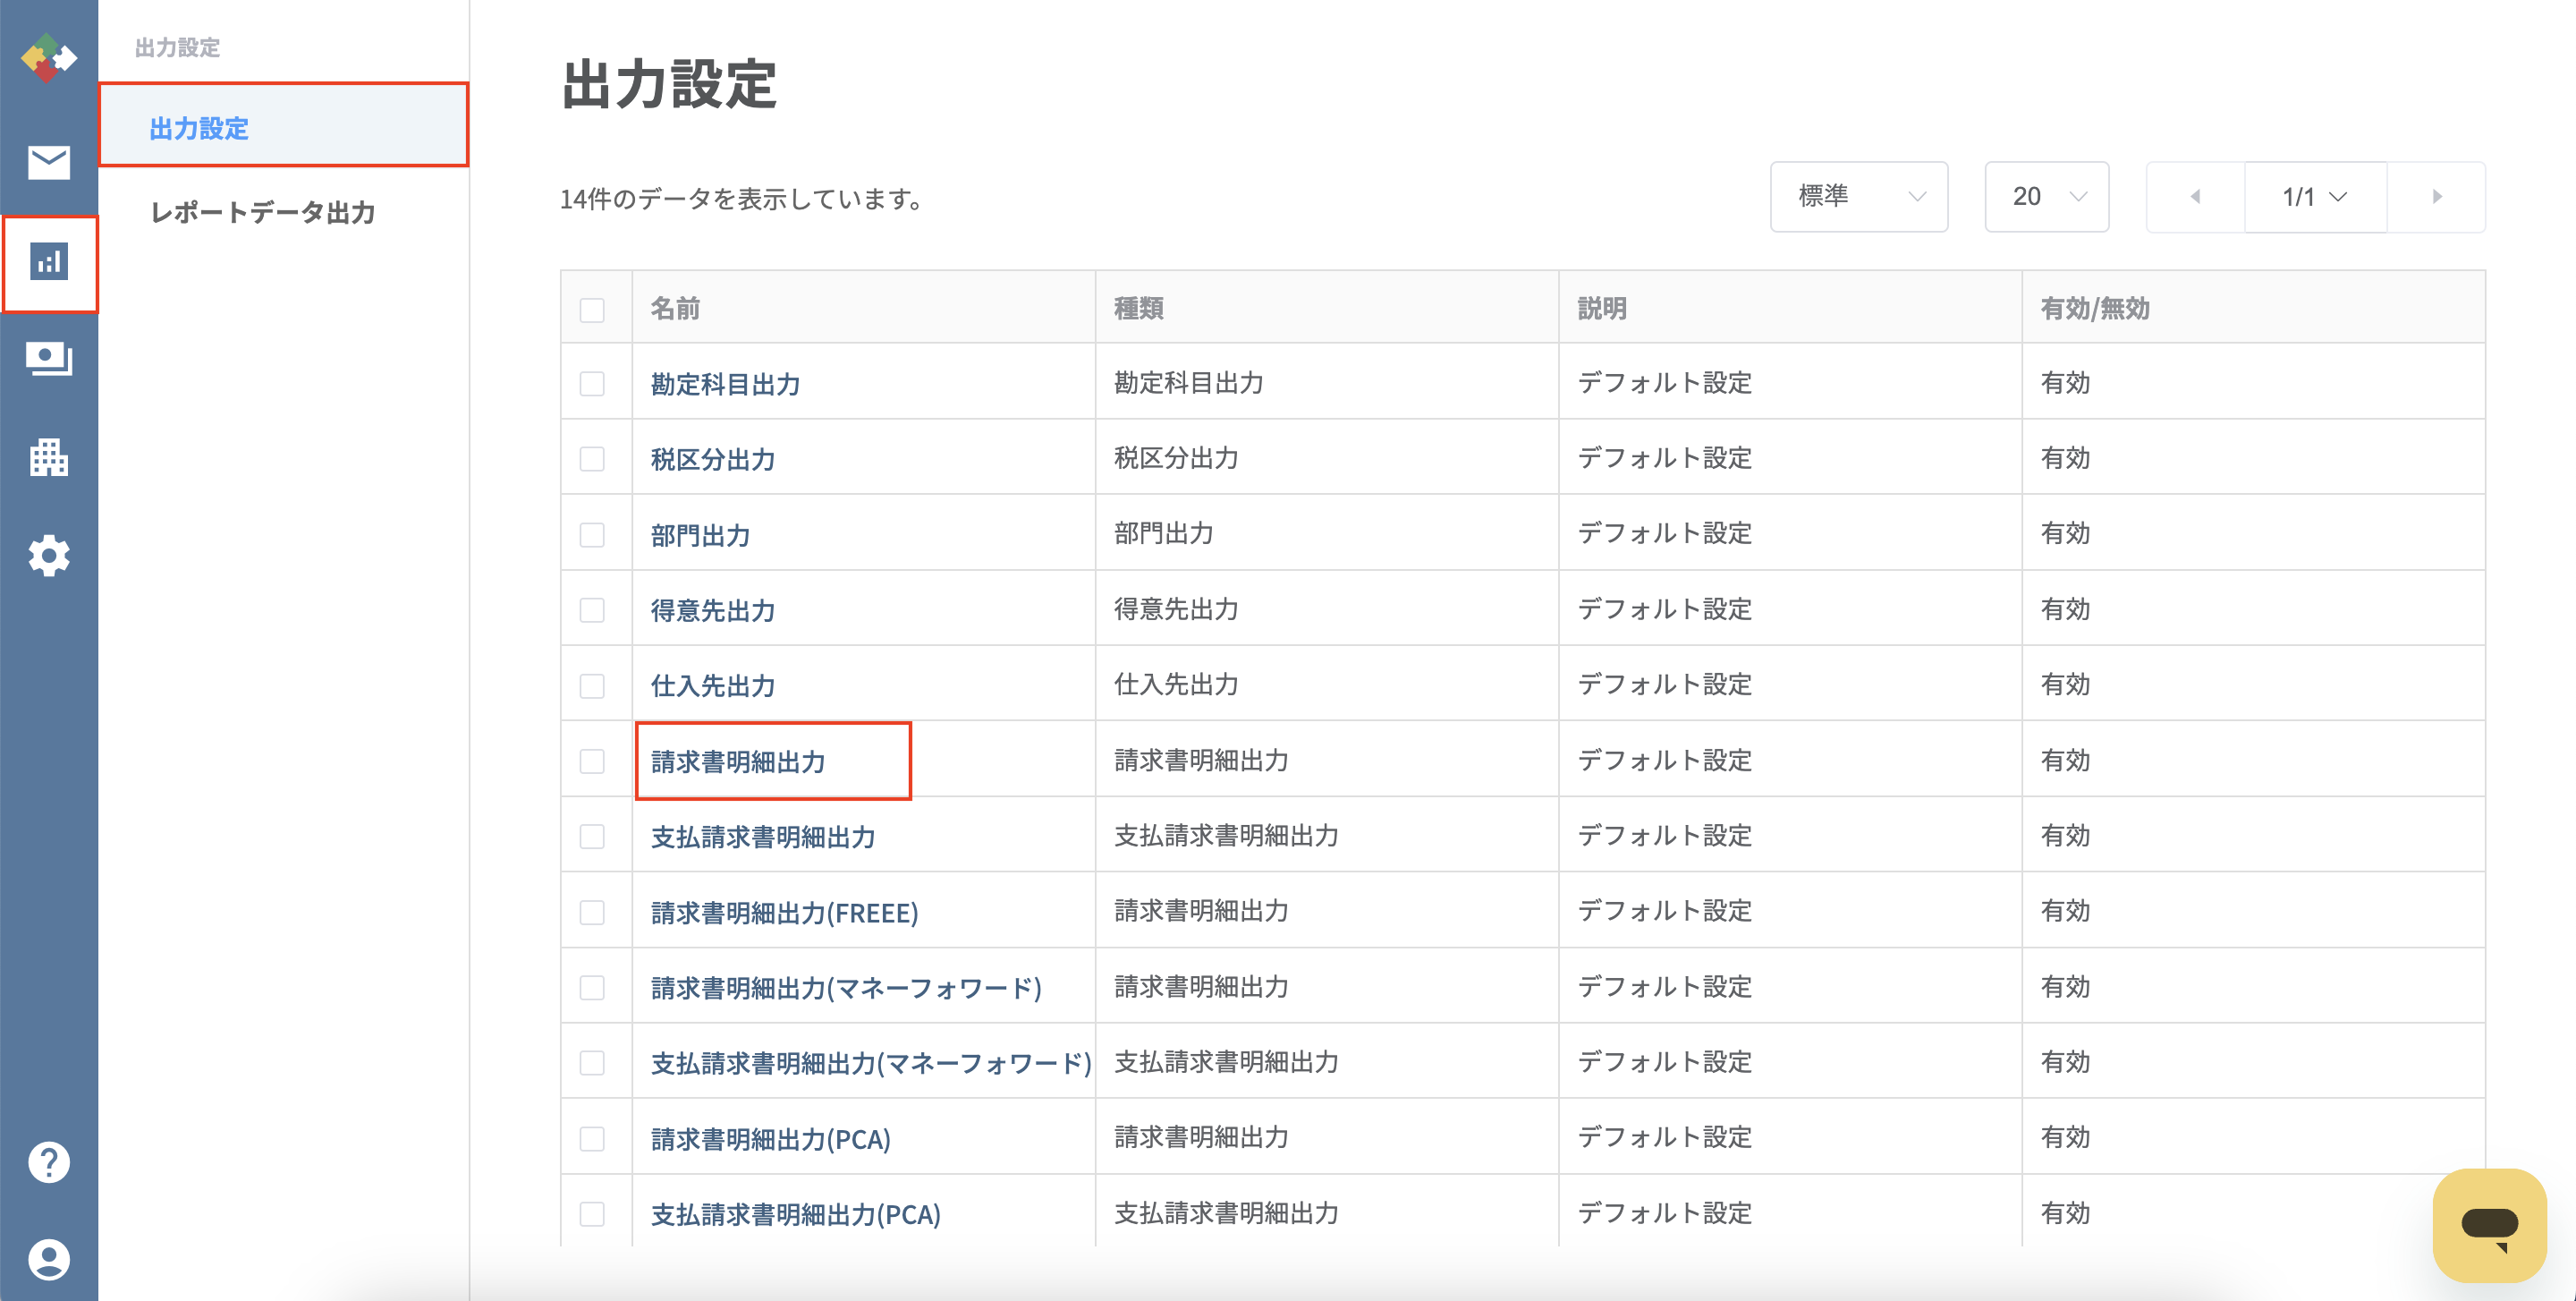The width and height of the screenshot is (2576, 1301).
Task: Open the 1/1 page selector dropdown
Action: [x=2315, y=197]
